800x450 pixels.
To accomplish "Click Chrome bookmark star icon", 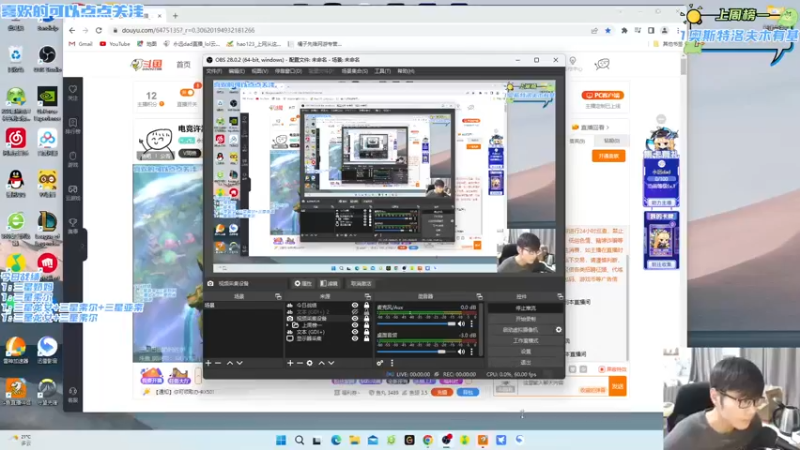I will tap(608, 31).
